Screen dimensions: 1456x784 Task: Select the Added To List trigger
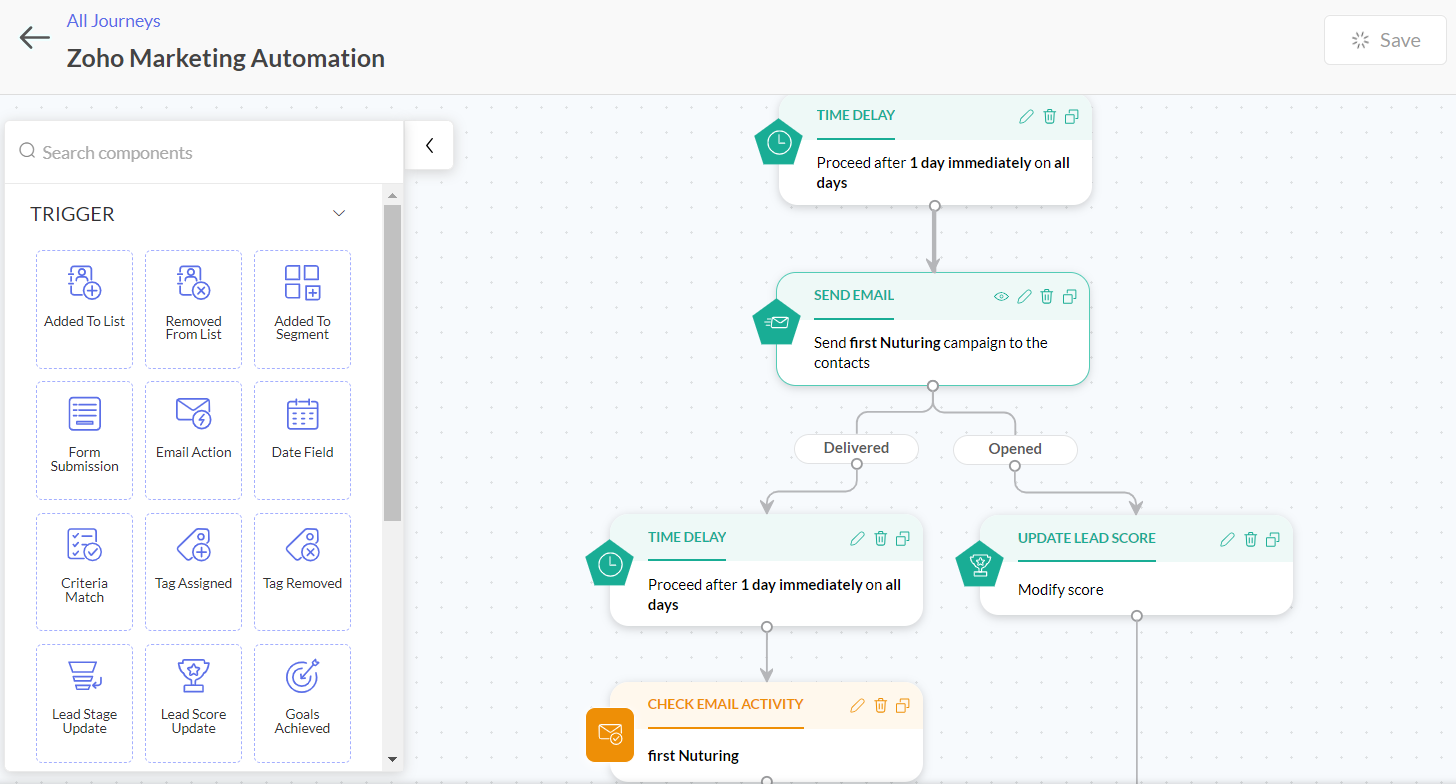(x=85, y=309)
